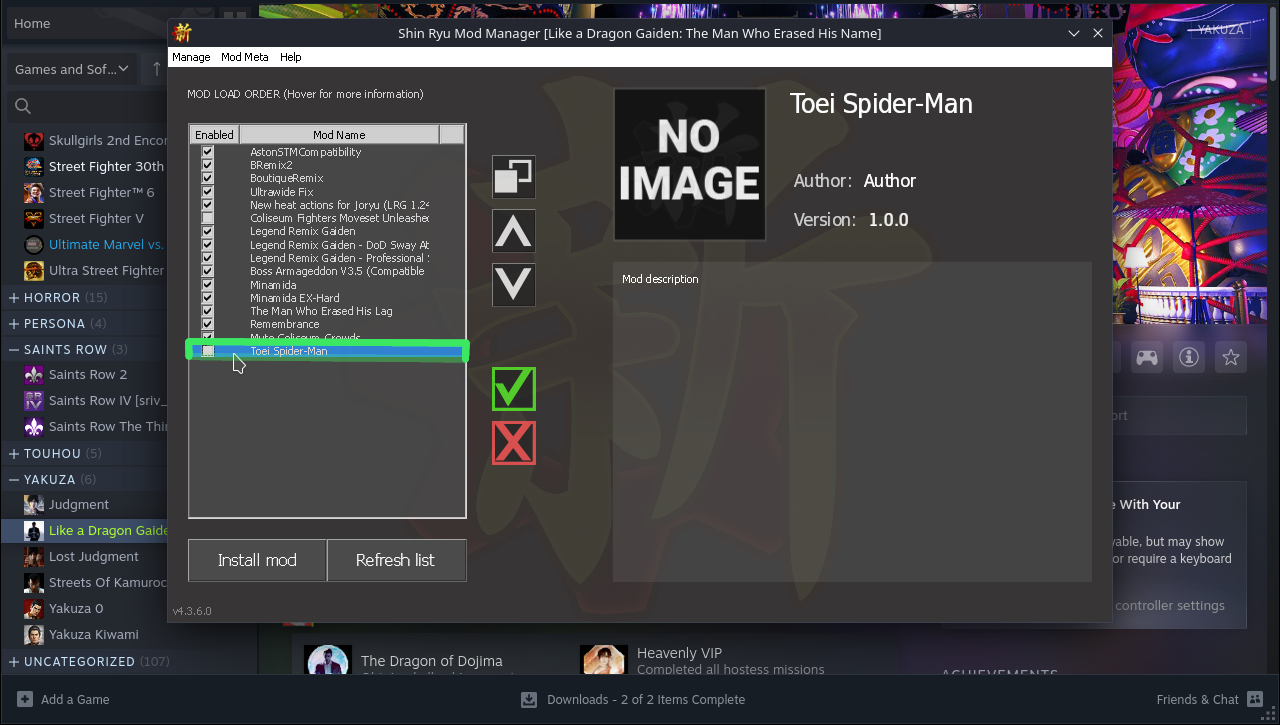The width and height of the screenshot is (1280, 725).
Task: Click the green checkmark button
Action: click(x=514, y=389)
